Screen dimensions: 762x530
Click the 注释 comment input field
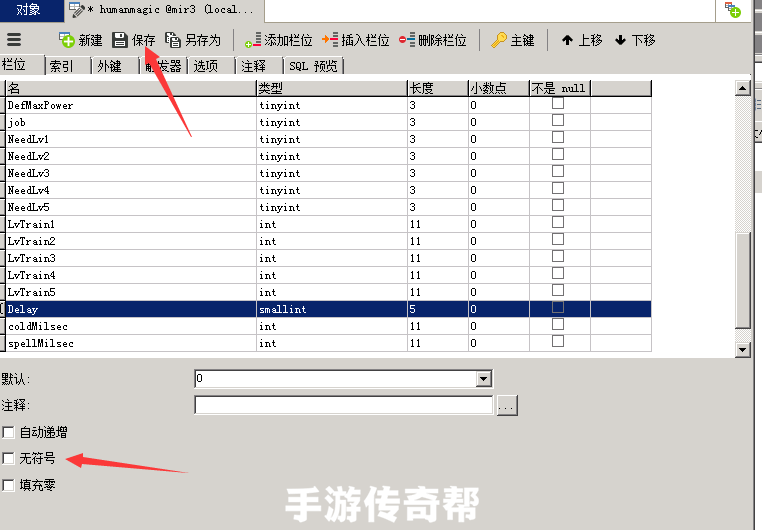point(344,405)
